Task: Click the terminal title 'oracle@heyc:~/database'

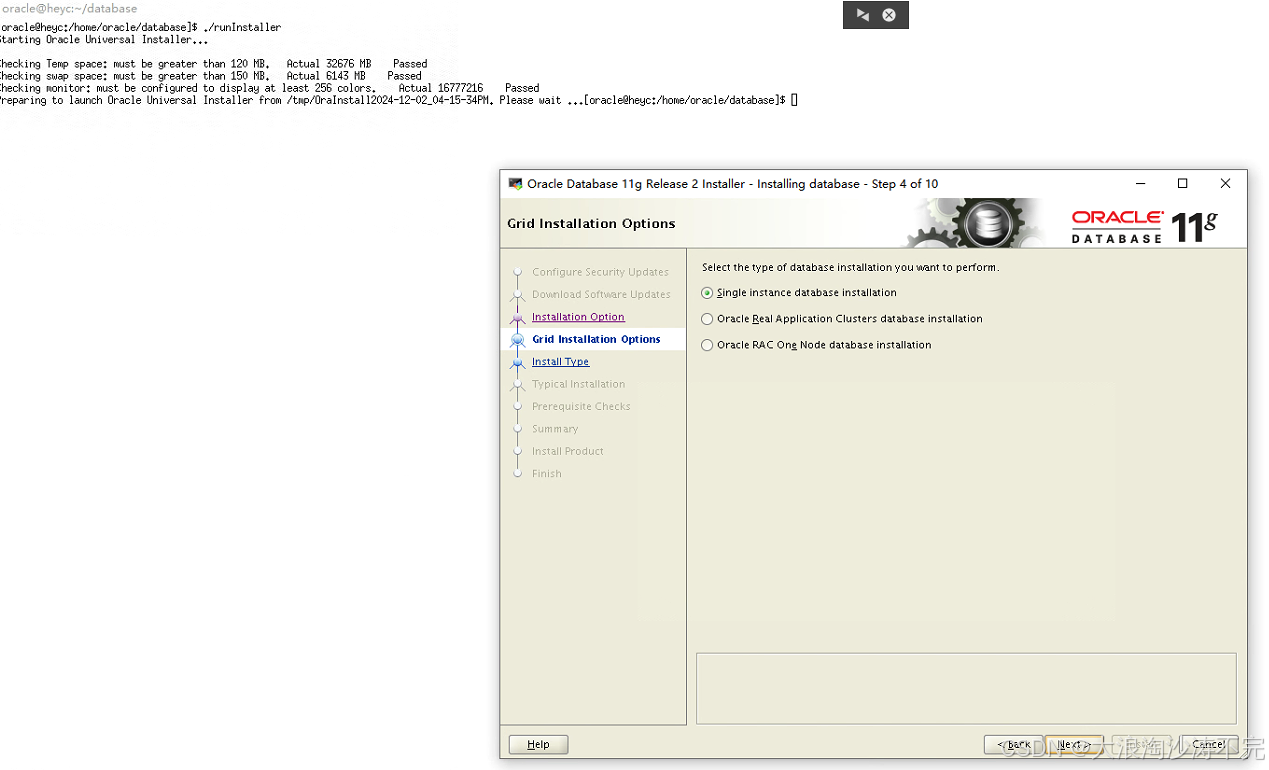Action: click(69, 8)
